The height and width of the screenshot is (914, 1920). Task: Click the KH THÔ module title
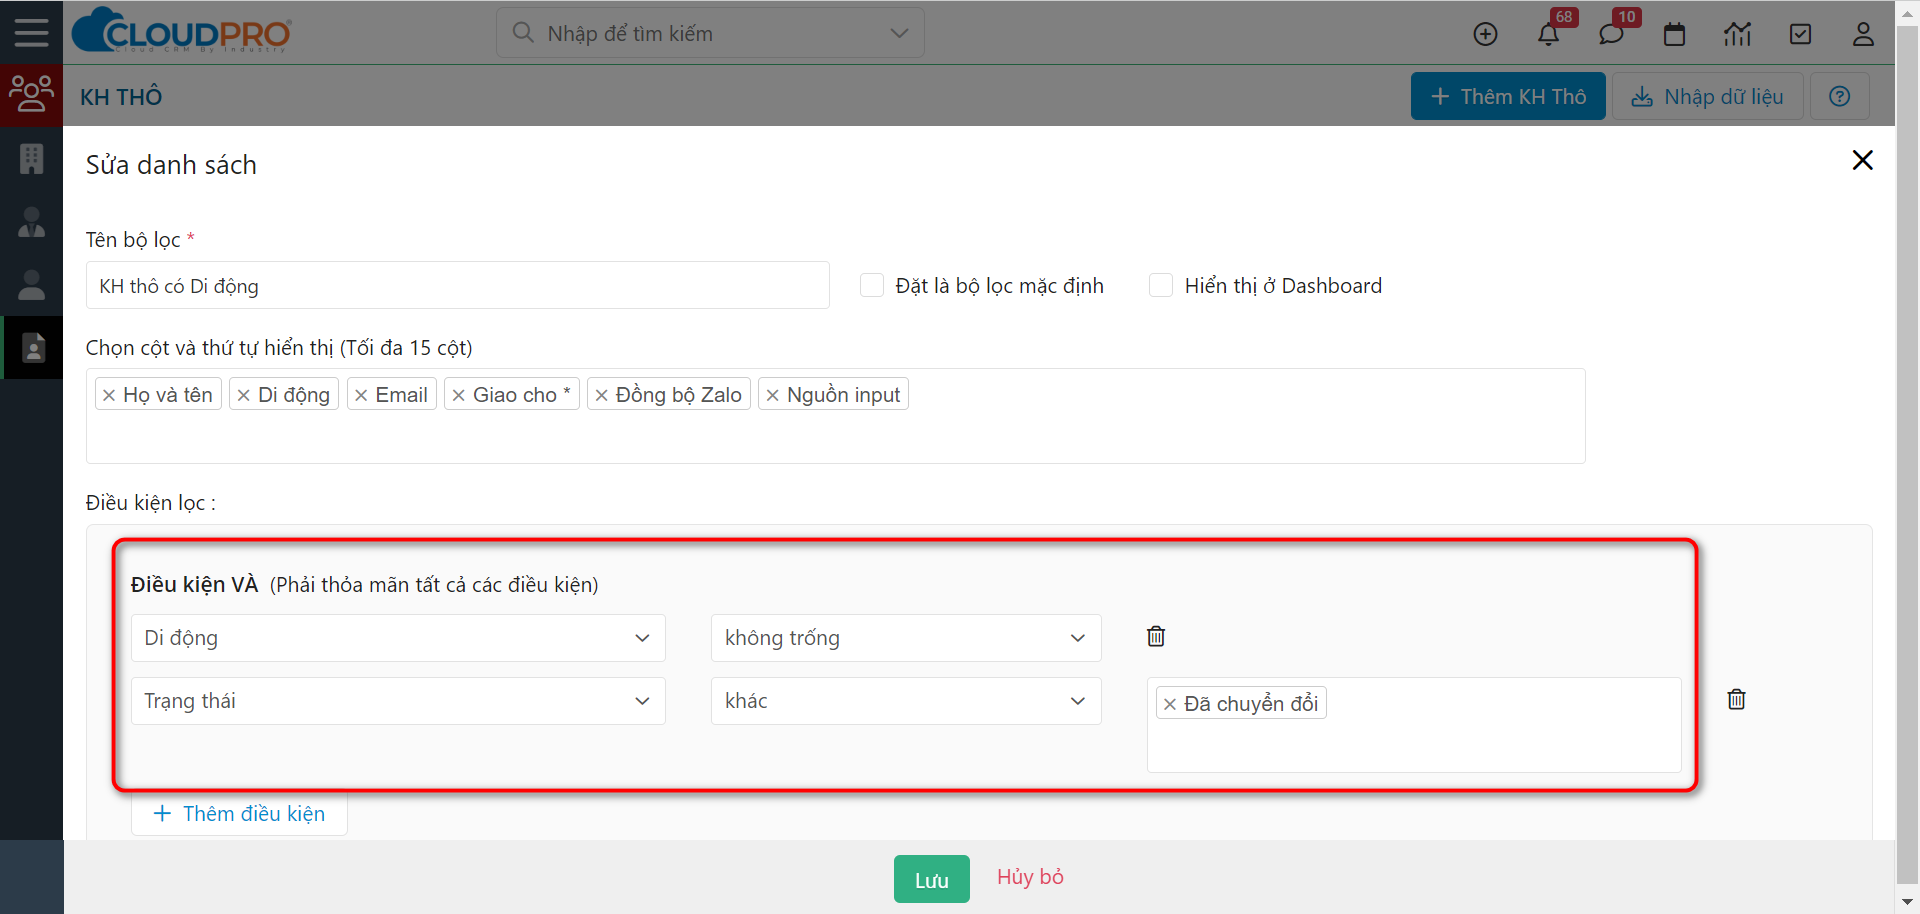121,97
